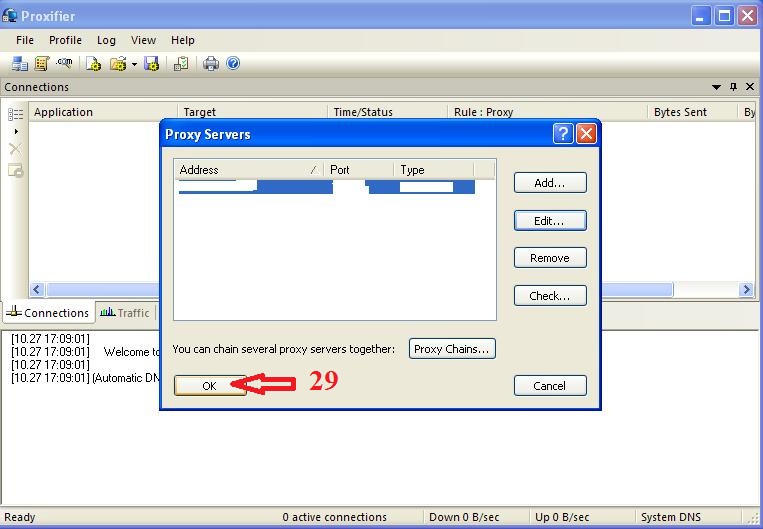Confirm Proxy Servers dialog with OK
Screen dimensions: 763x529
[210, 386]
